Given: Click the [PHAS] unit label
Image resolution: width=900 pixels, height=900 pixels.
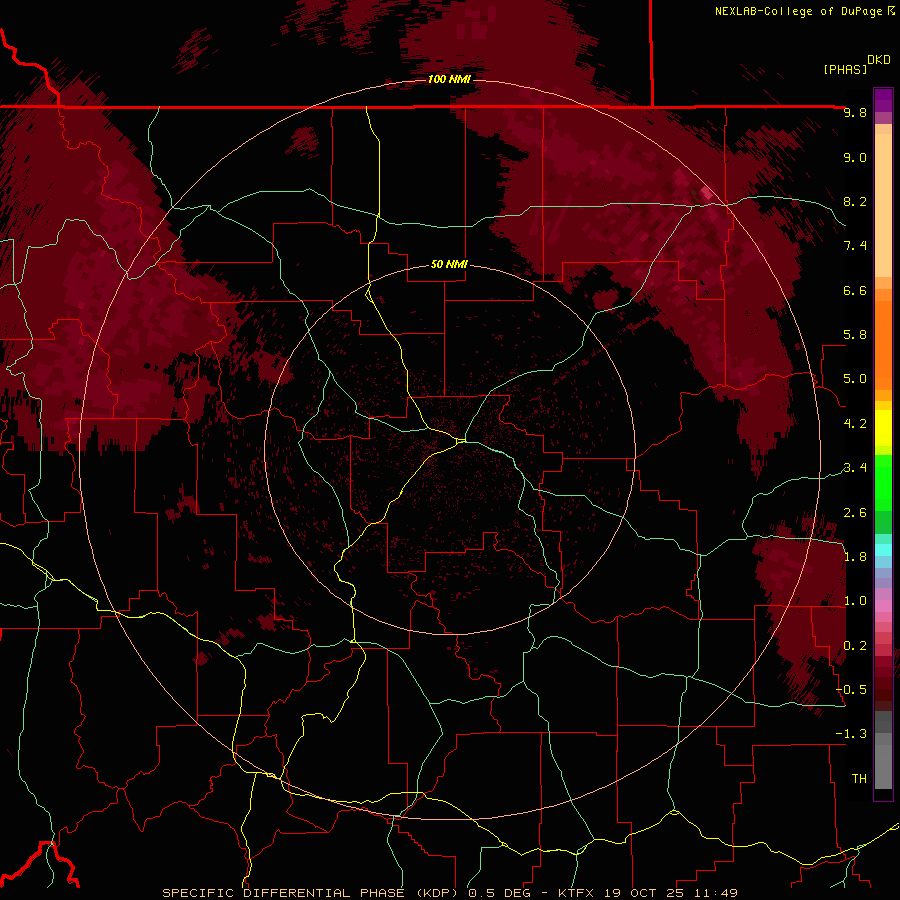Looking at the screenshot, I should [845, 69].
